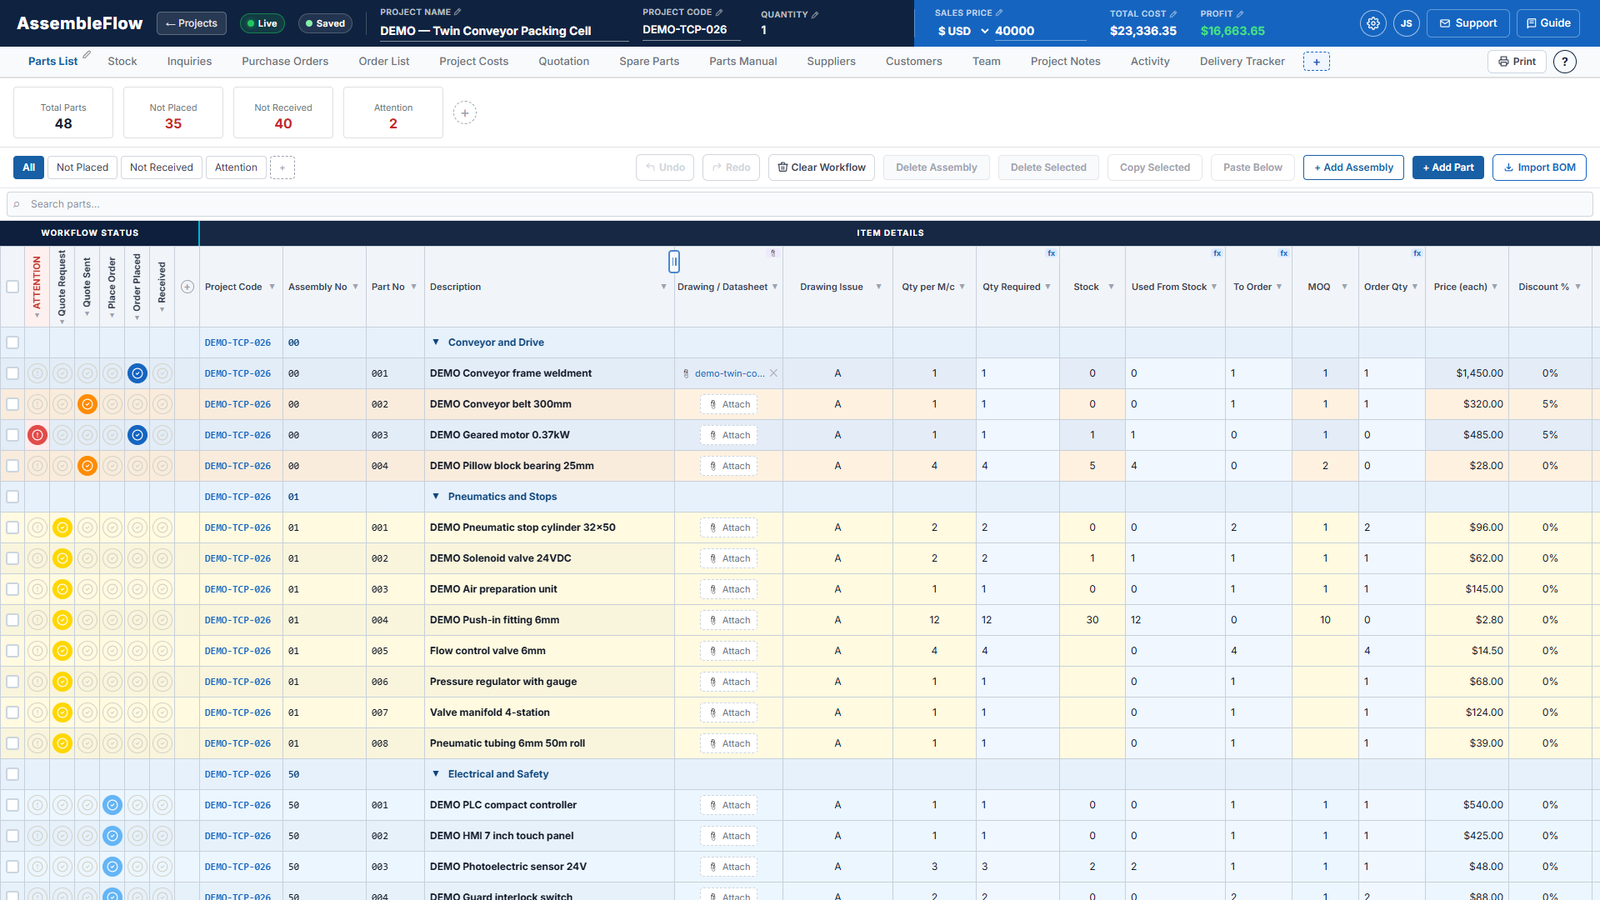The height and width of the screenshot is (900, 1600).
Task: Collapse the Pneumatics and Stops assembly
Action: click(x=436, y=496)
